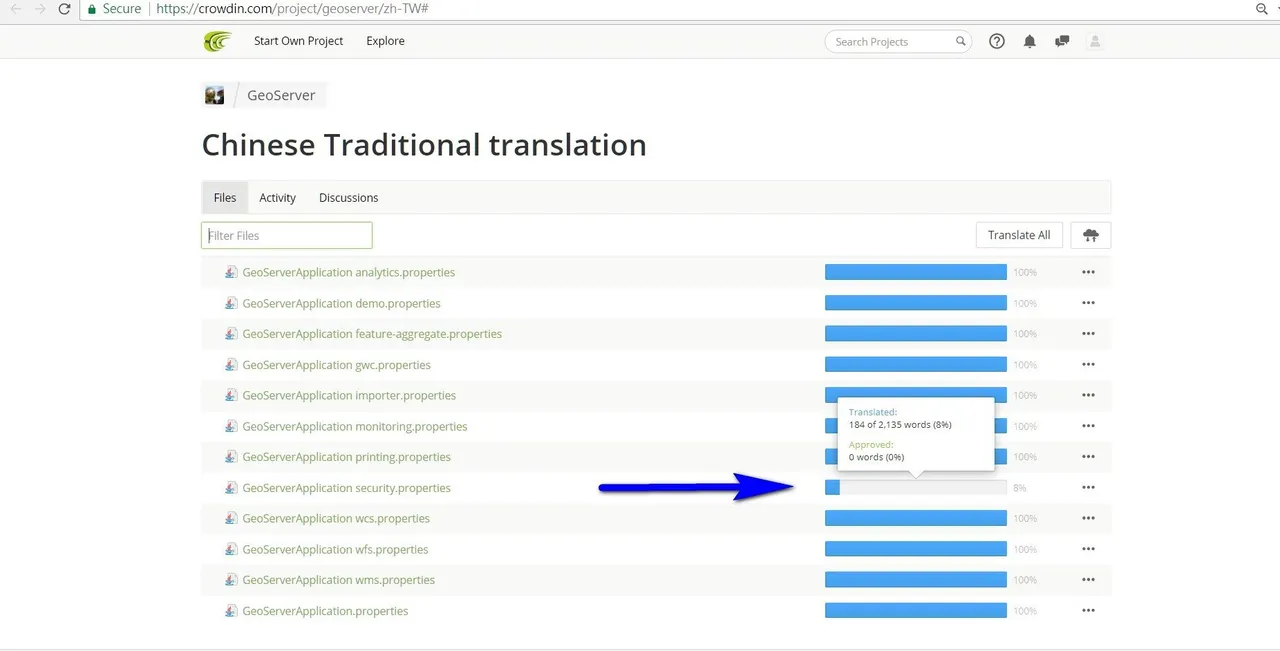1280x651 pixels.
Task: Click the 8% label for security.properties
Action: click(x=1020, y=488)
